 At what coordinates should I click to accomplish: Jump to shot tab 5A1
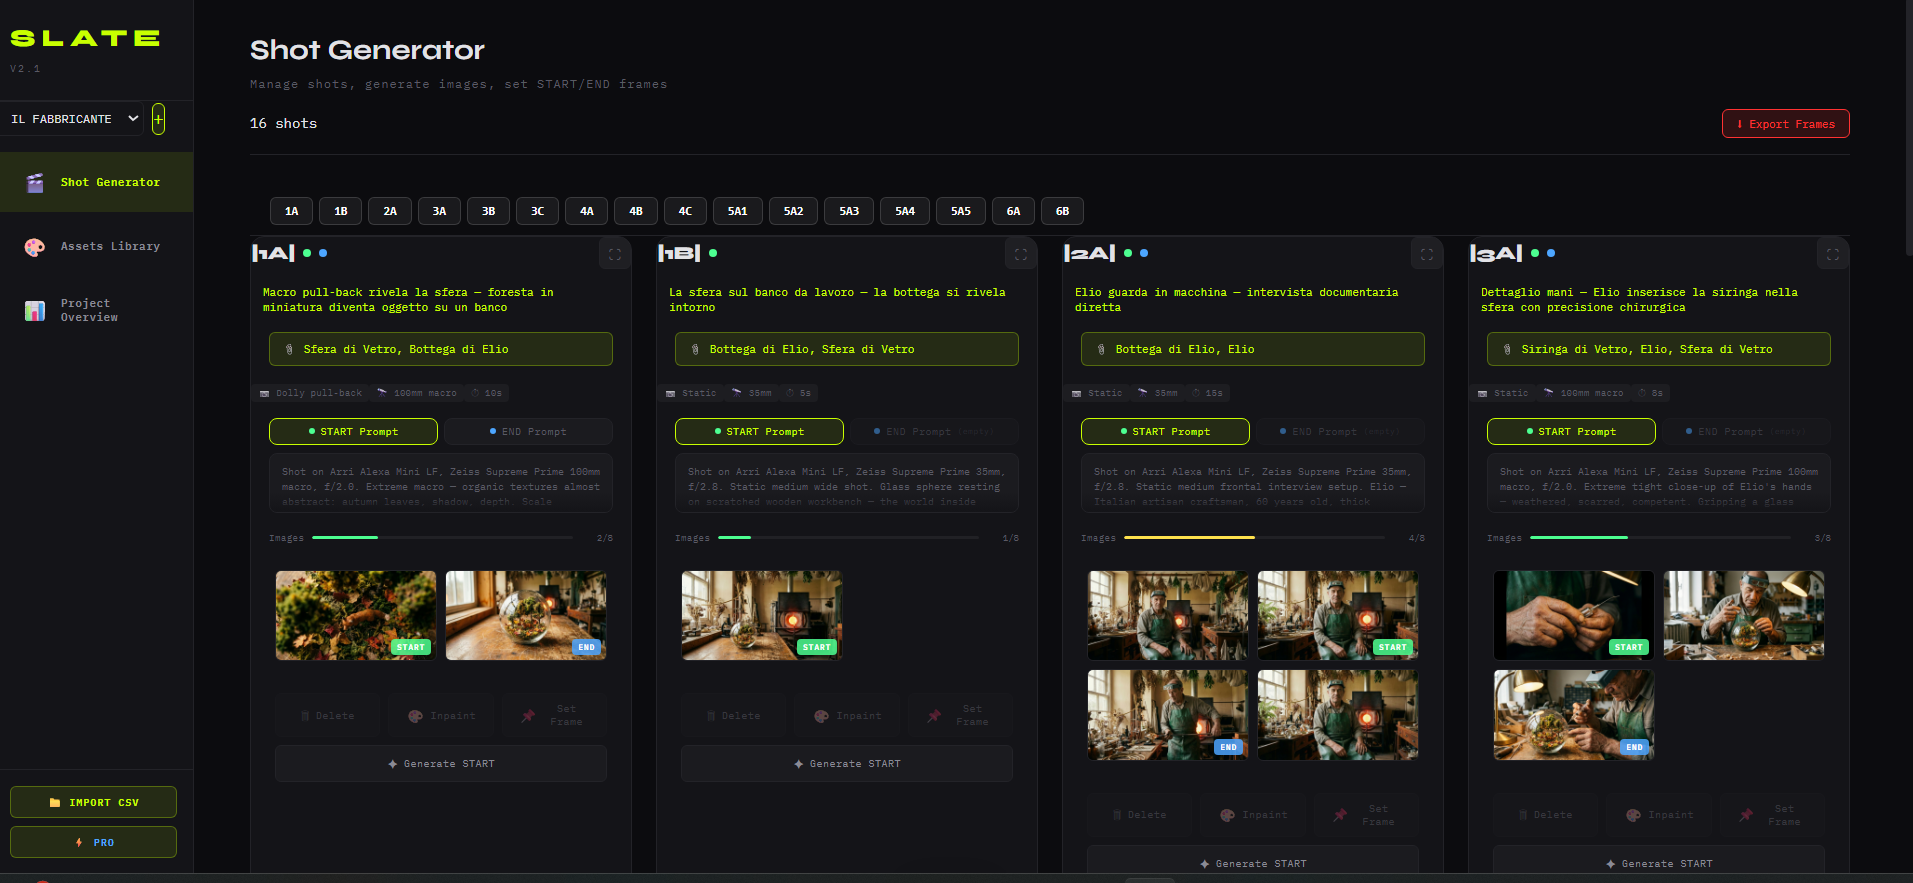tap(737, 211)
